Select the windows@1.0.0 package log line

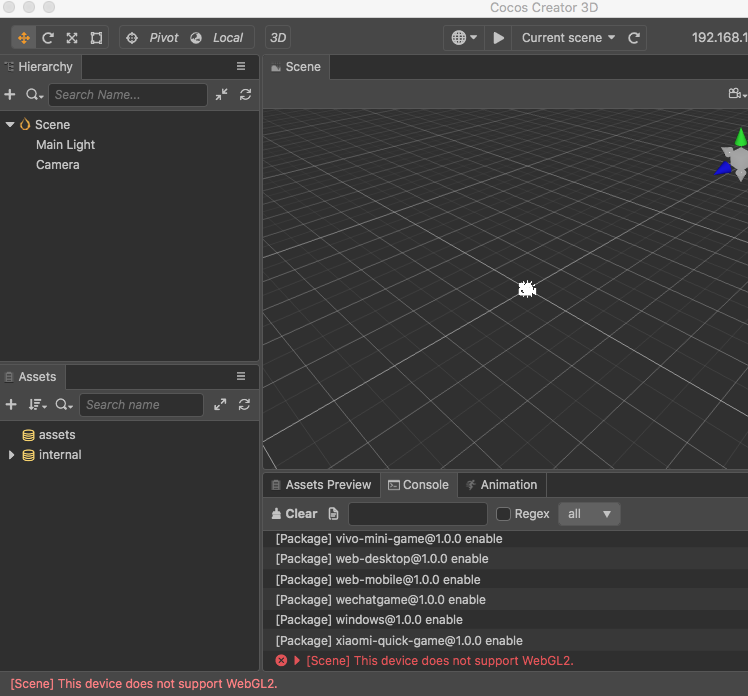click(505, 620)
